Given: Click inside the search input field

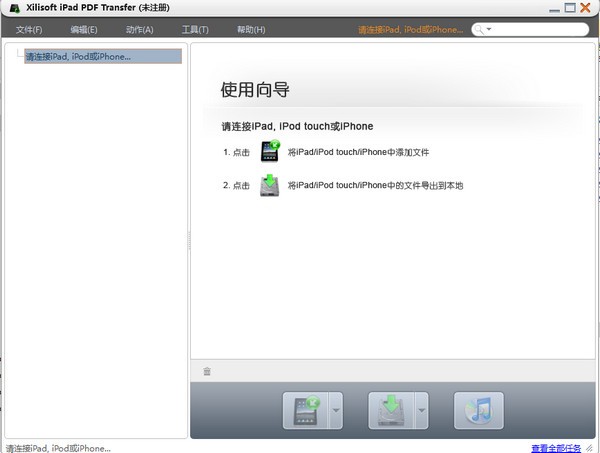Looking at the screenshot, I should click(x=540, y=30).
